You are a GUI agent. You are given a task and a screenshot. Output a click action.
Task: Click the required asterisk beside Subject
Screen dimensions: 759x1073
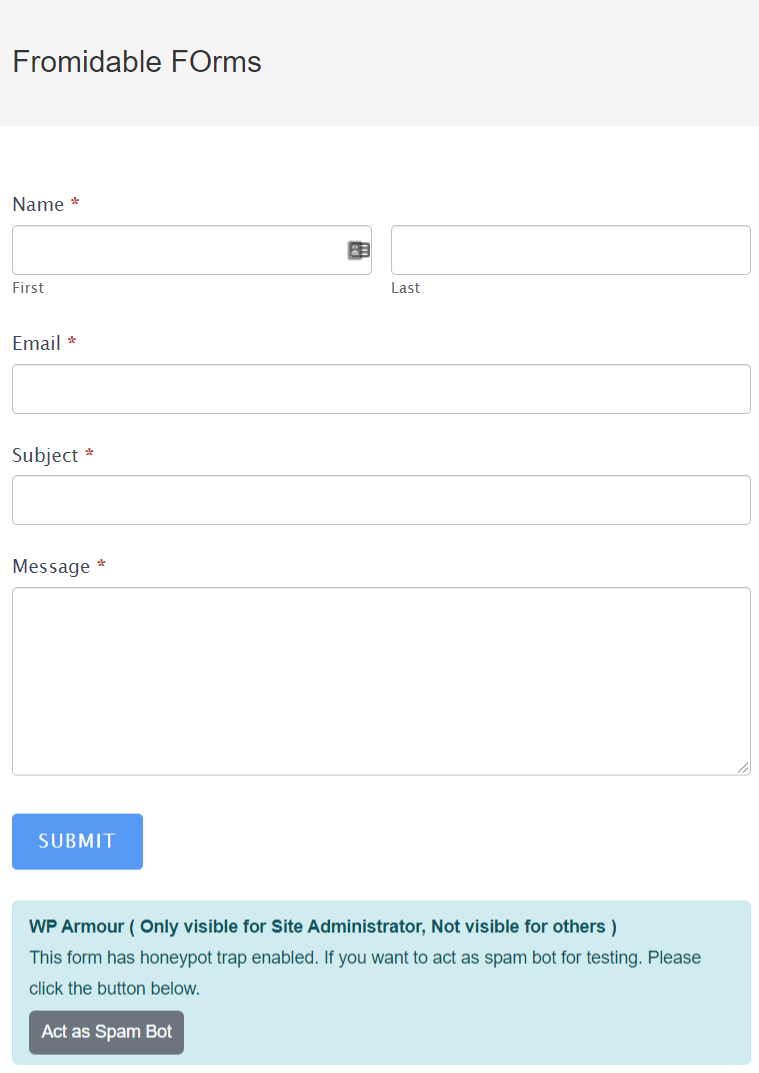[89, 455]
